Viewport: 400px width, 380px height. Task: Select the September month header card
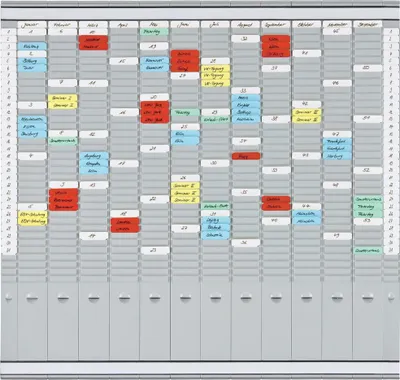[x=276, y=25]
